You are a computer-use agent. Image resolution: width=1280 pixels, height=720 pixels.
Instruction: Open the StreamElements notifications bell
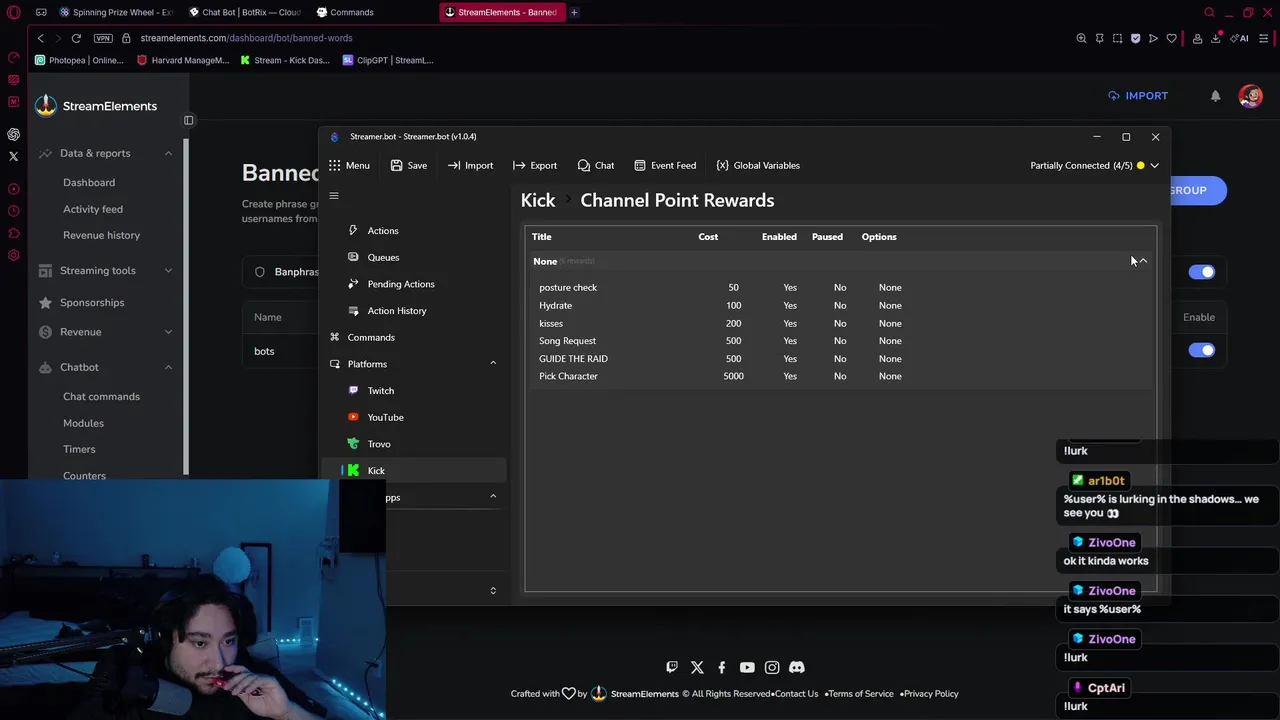[x=1215, y=96]
